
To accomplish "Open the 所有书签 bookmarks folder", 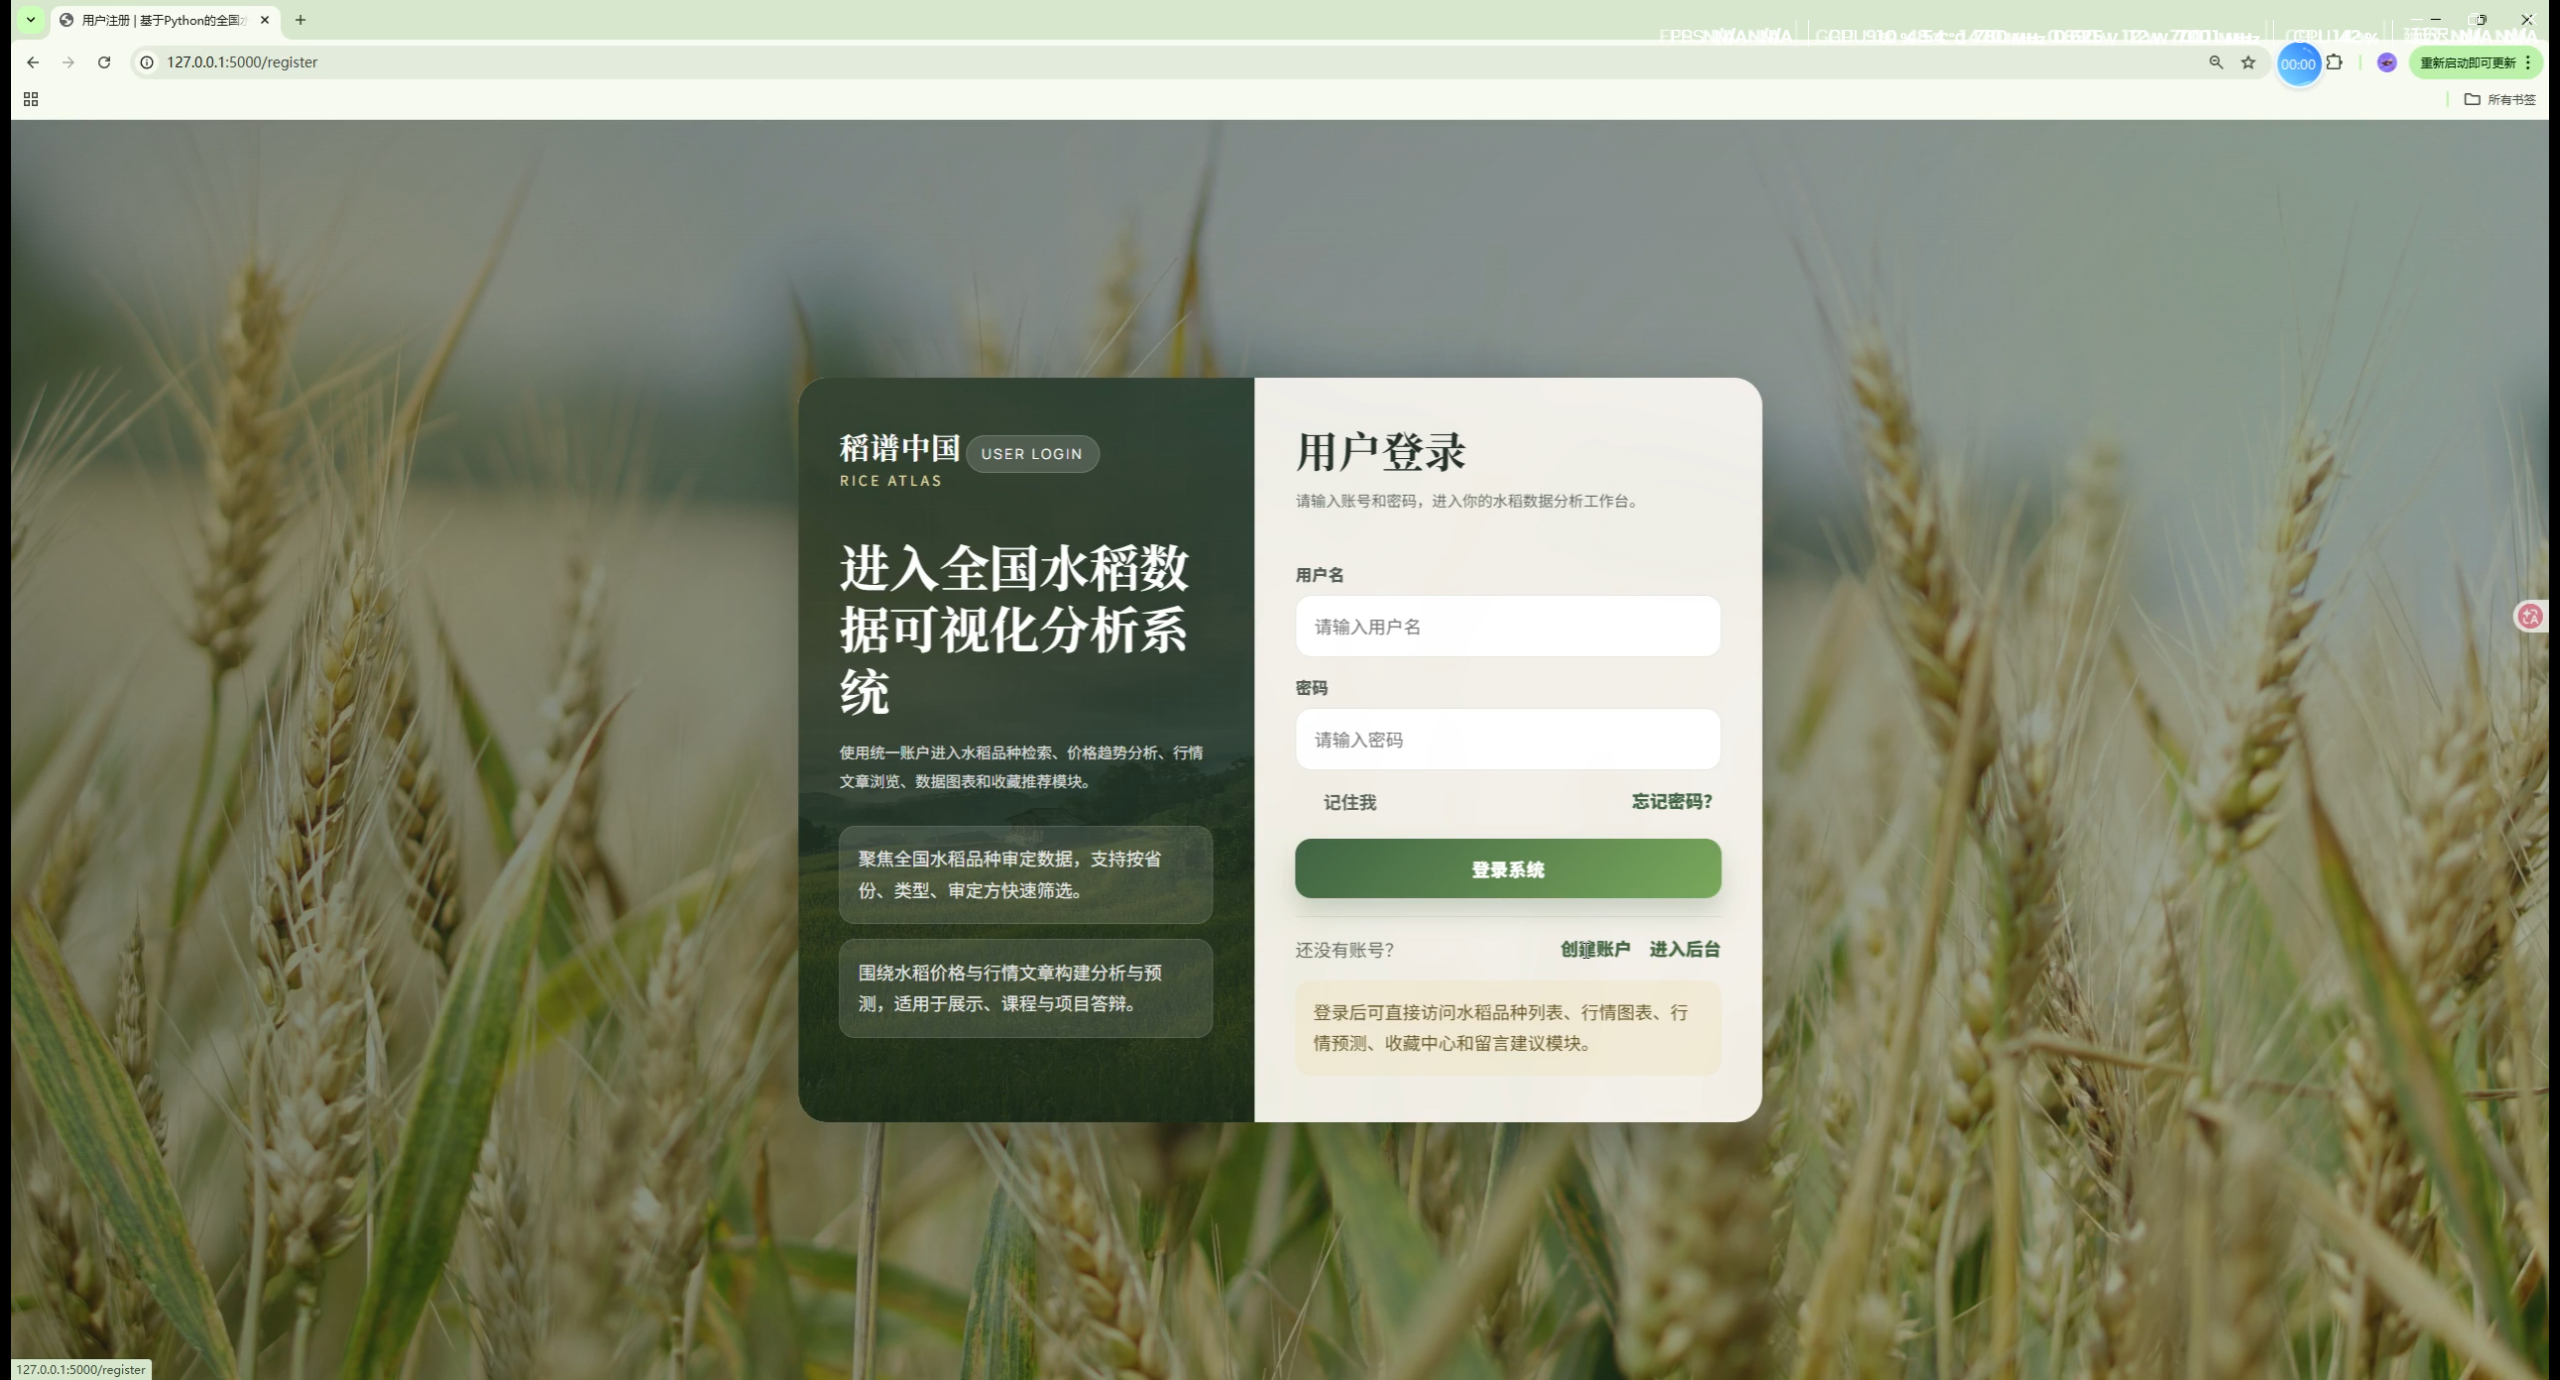I will pos(2499,99).
